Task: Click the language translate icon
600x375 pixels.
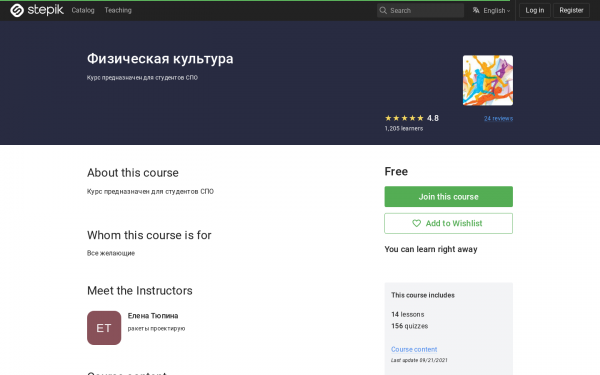Action: click(476, 10)
